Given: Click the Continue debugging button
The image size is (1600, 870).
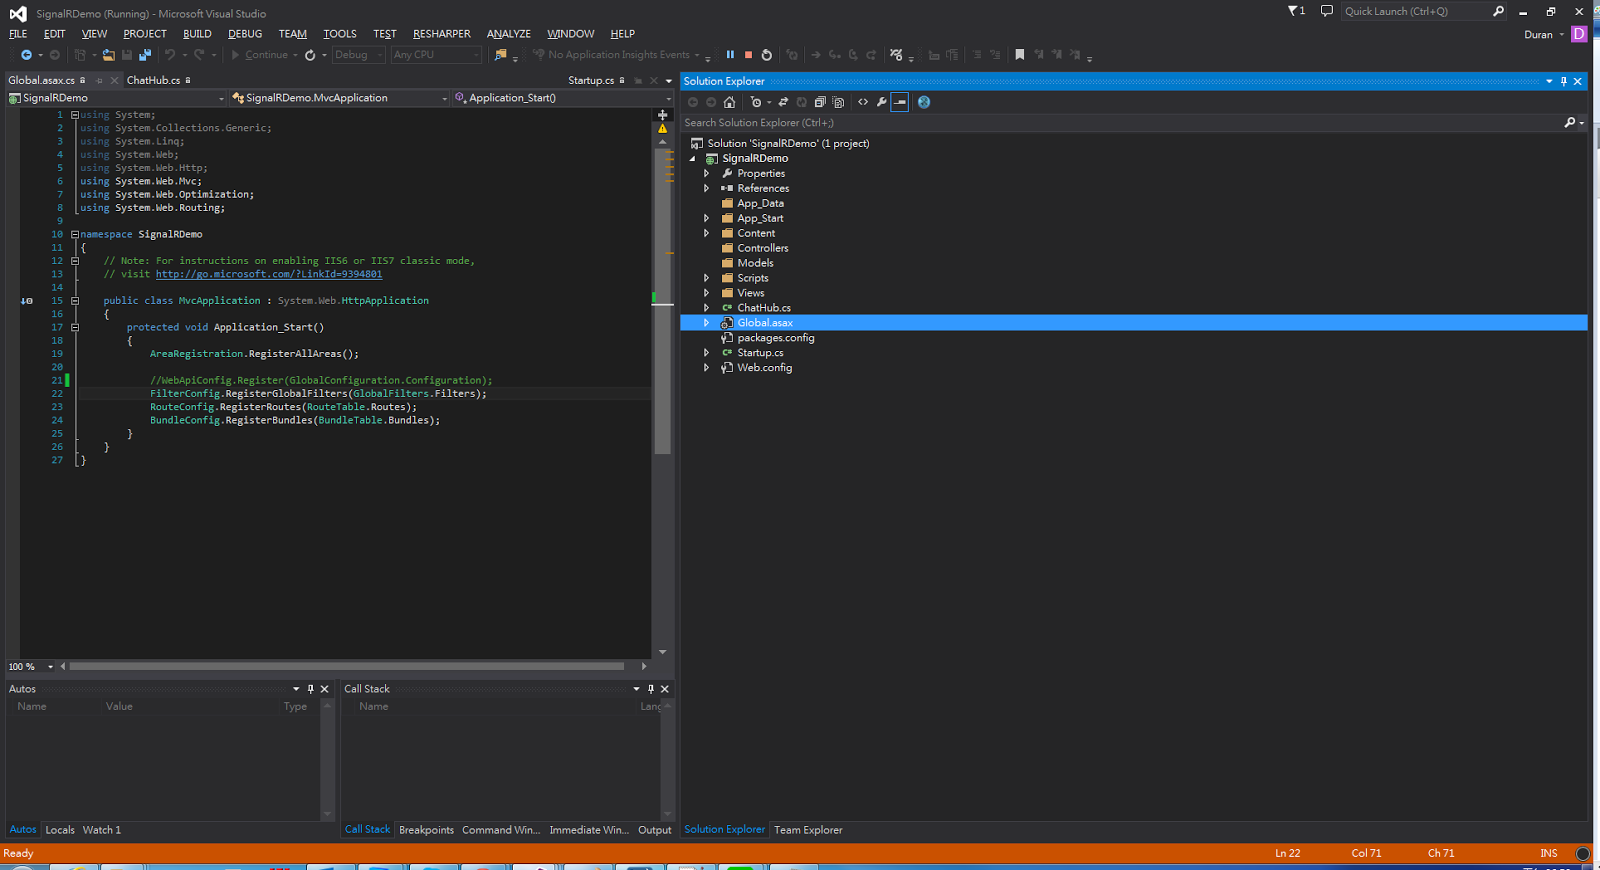Looking at the screenshot, I should pyautogui.click(x=259, y=55).
